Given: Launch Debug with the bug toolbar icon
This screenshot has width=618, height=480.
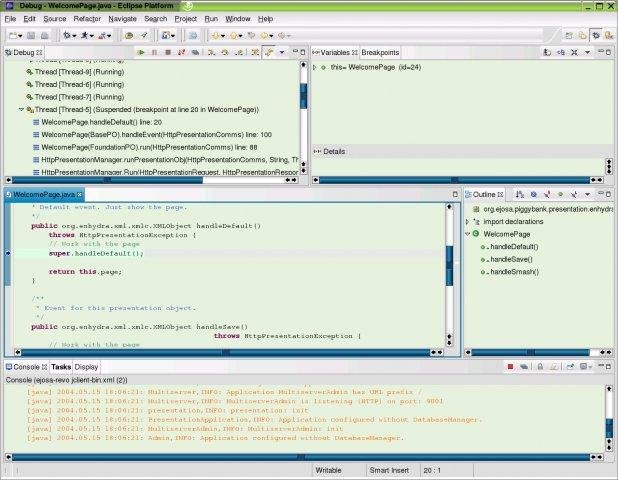Looking at the screenshot, I should 67,35.
